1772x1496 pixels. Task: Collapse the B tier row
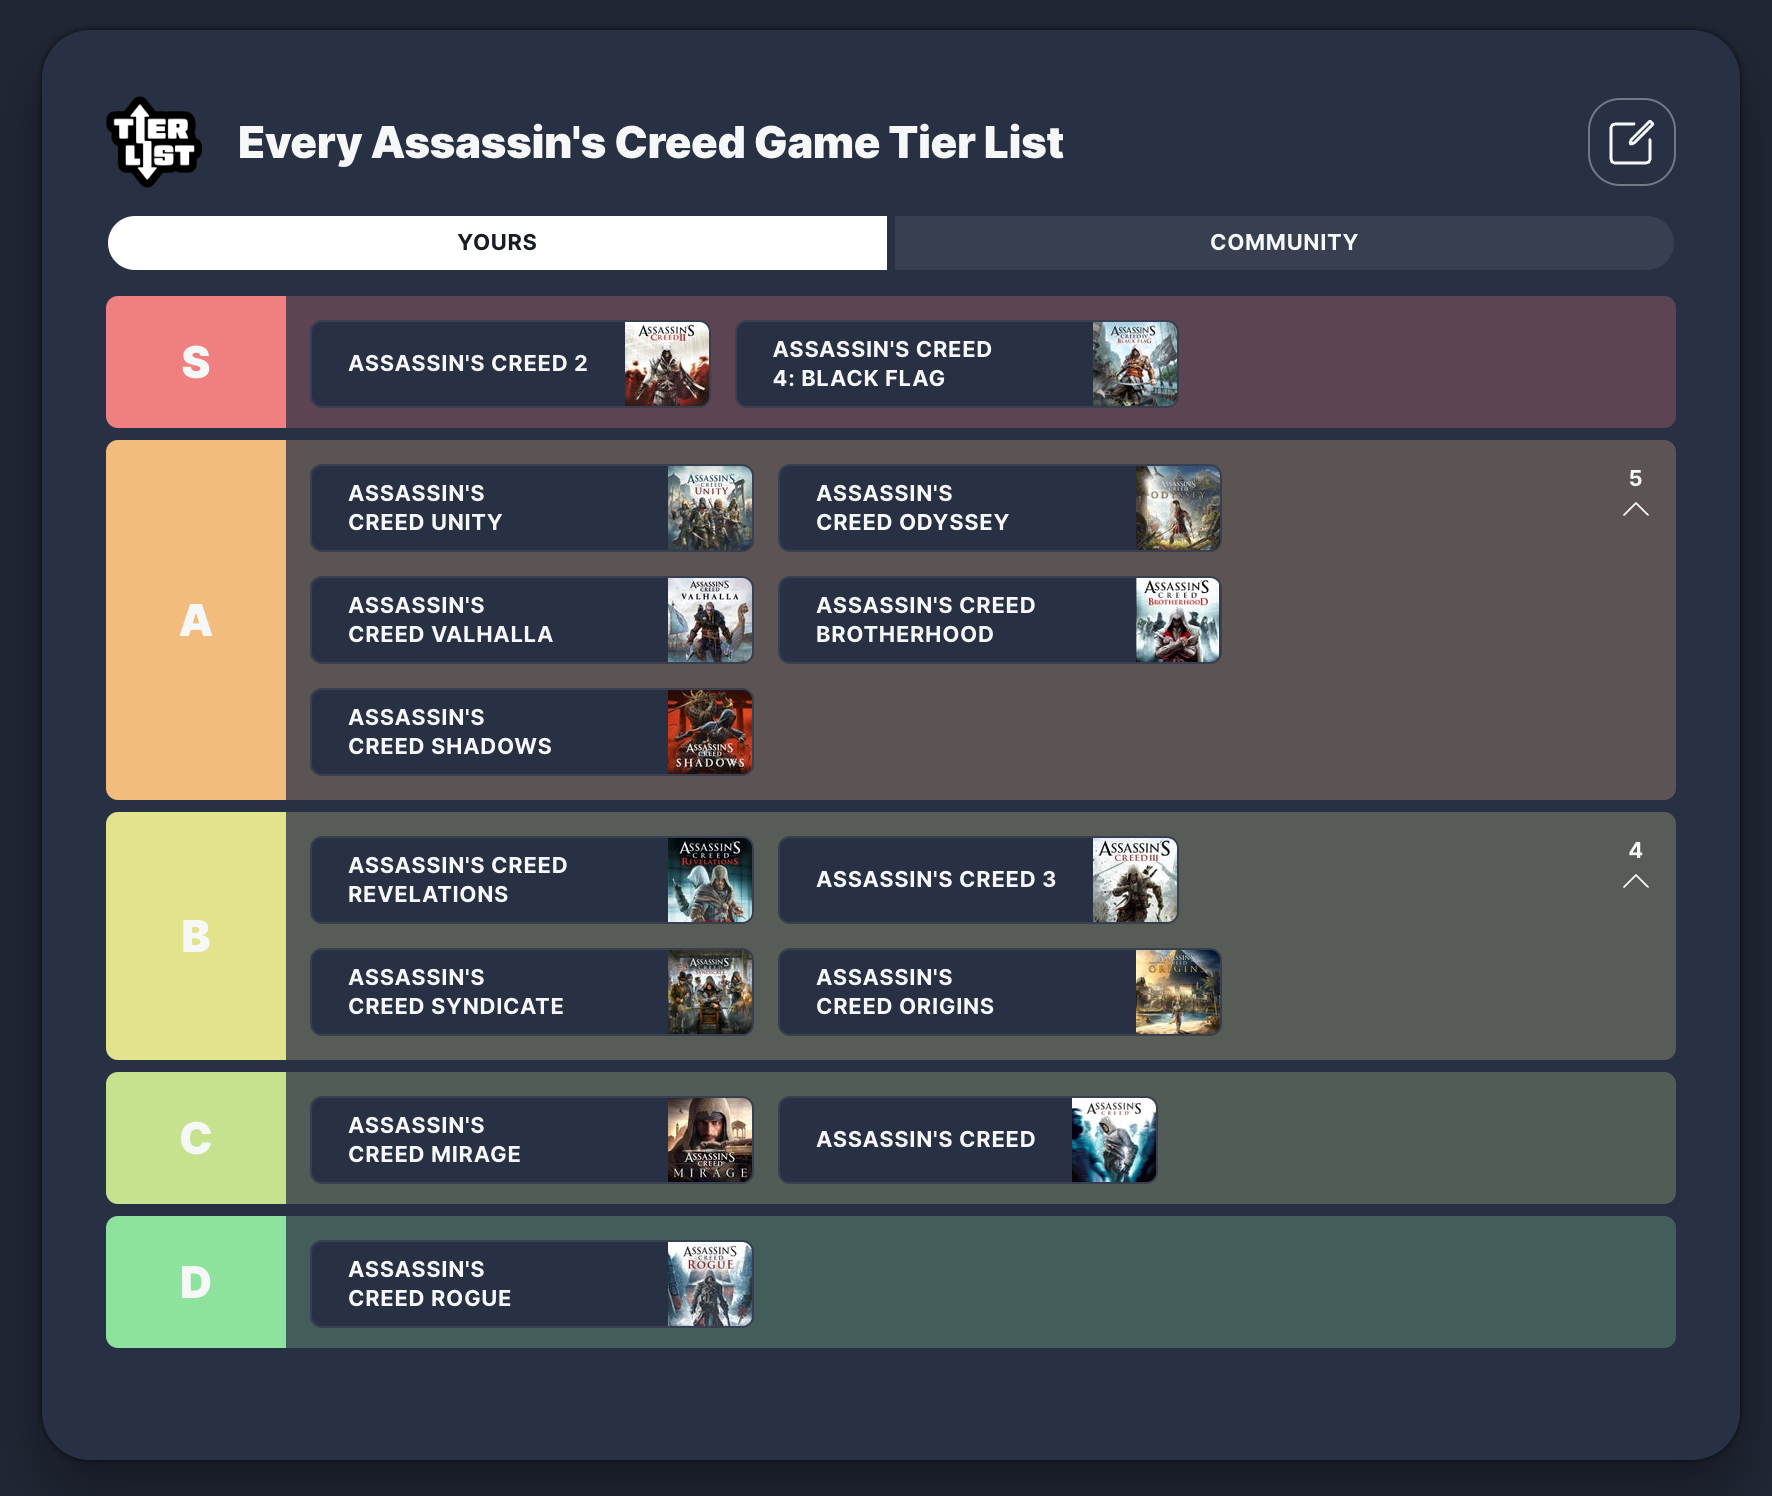(x=1636, y=882)
